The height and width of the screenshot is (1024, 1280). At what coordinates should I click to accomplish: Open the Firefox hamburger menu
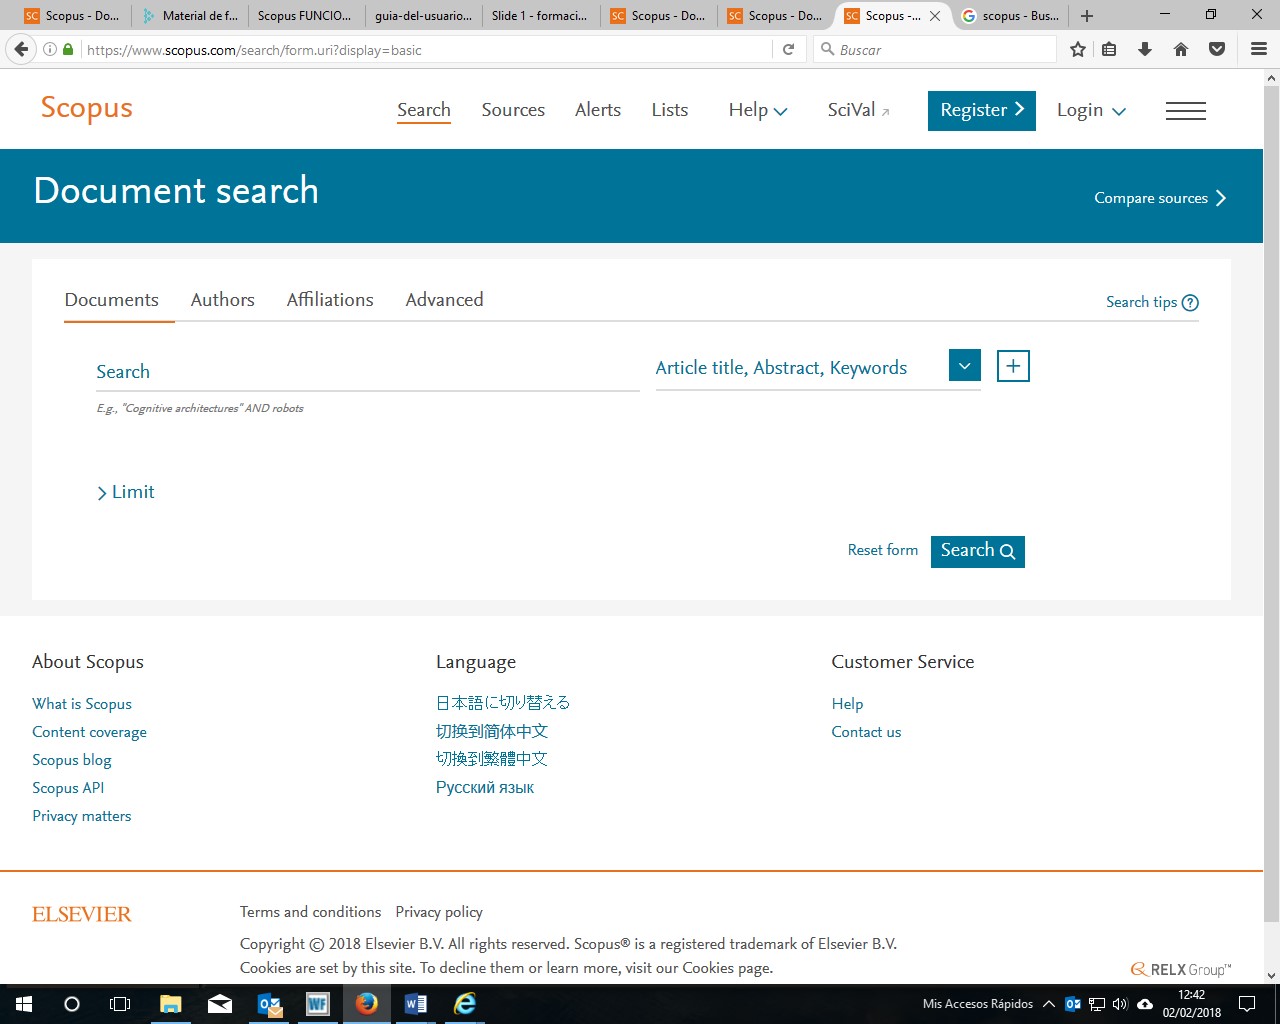point(1259,49)
